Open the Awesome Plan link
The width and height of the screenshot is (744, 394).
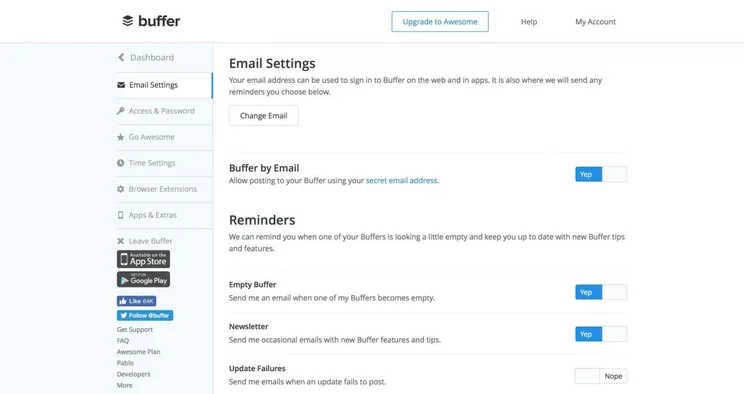(139, 352)
